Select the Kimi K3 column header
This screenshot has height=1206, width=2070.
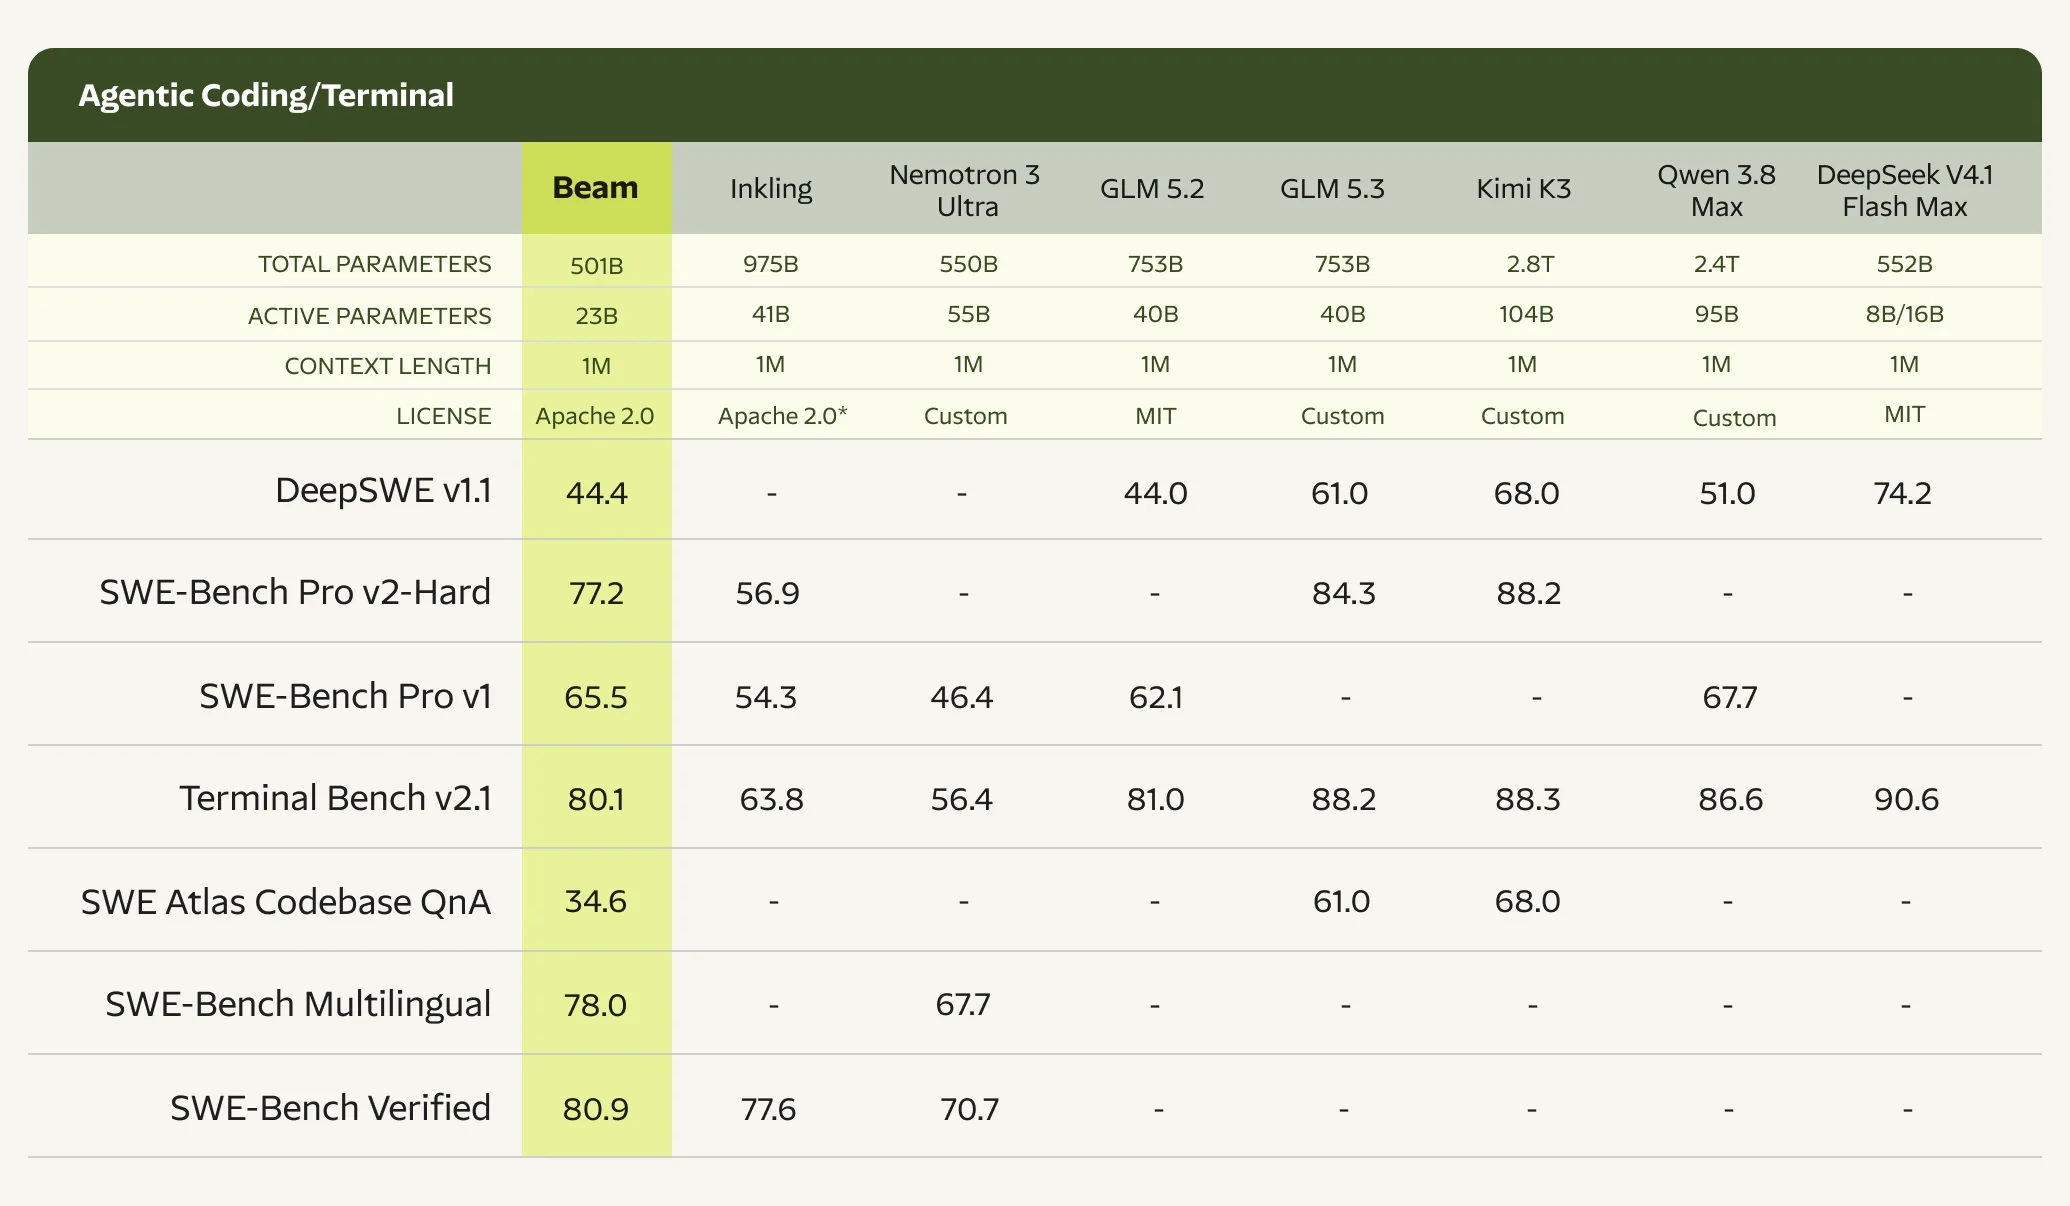pyautogui.click(x=1524, y=188)
